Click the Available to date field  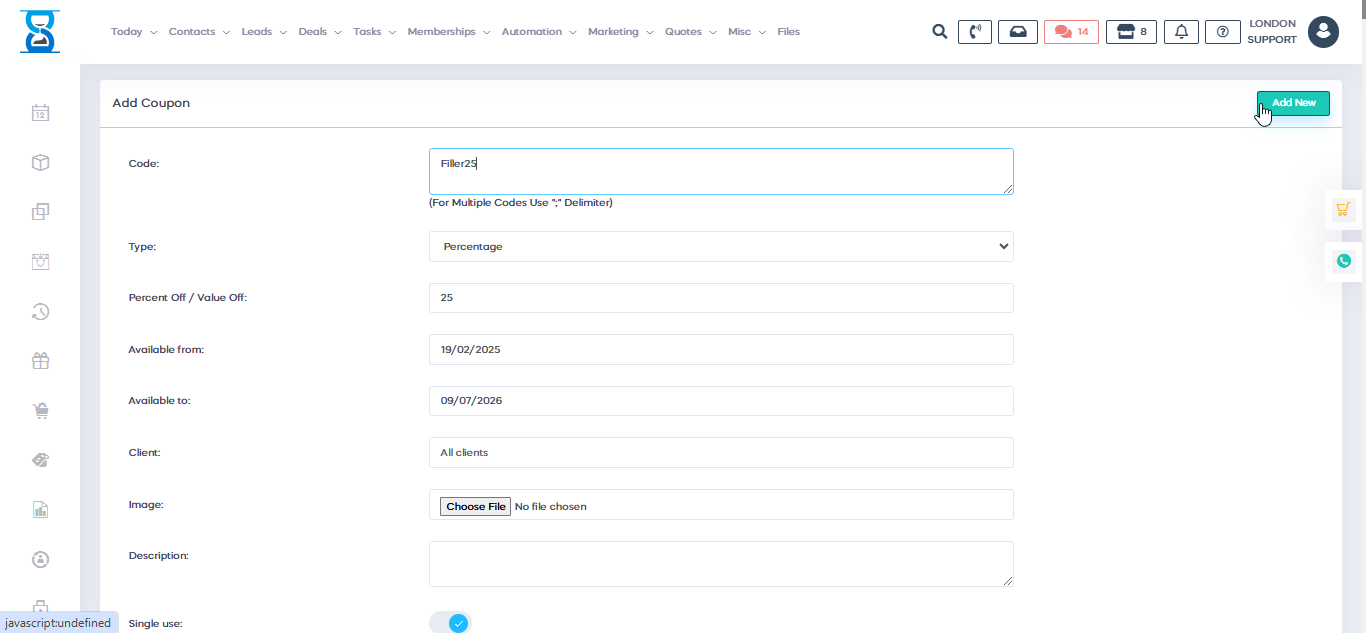(721, 401)
